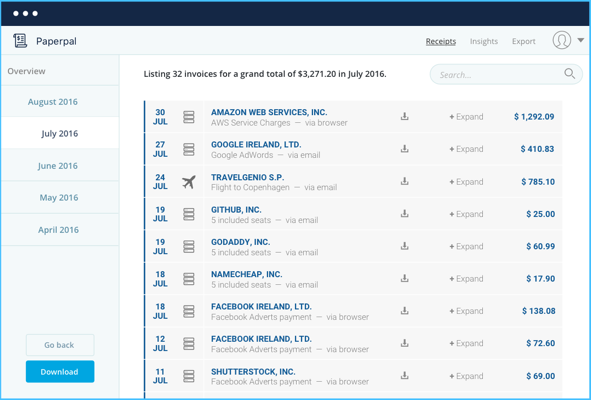The width and height of the screenshot is (591, 400).
Task: Expand the Amazon Web Services row
Action: click(x=466, y=117)
